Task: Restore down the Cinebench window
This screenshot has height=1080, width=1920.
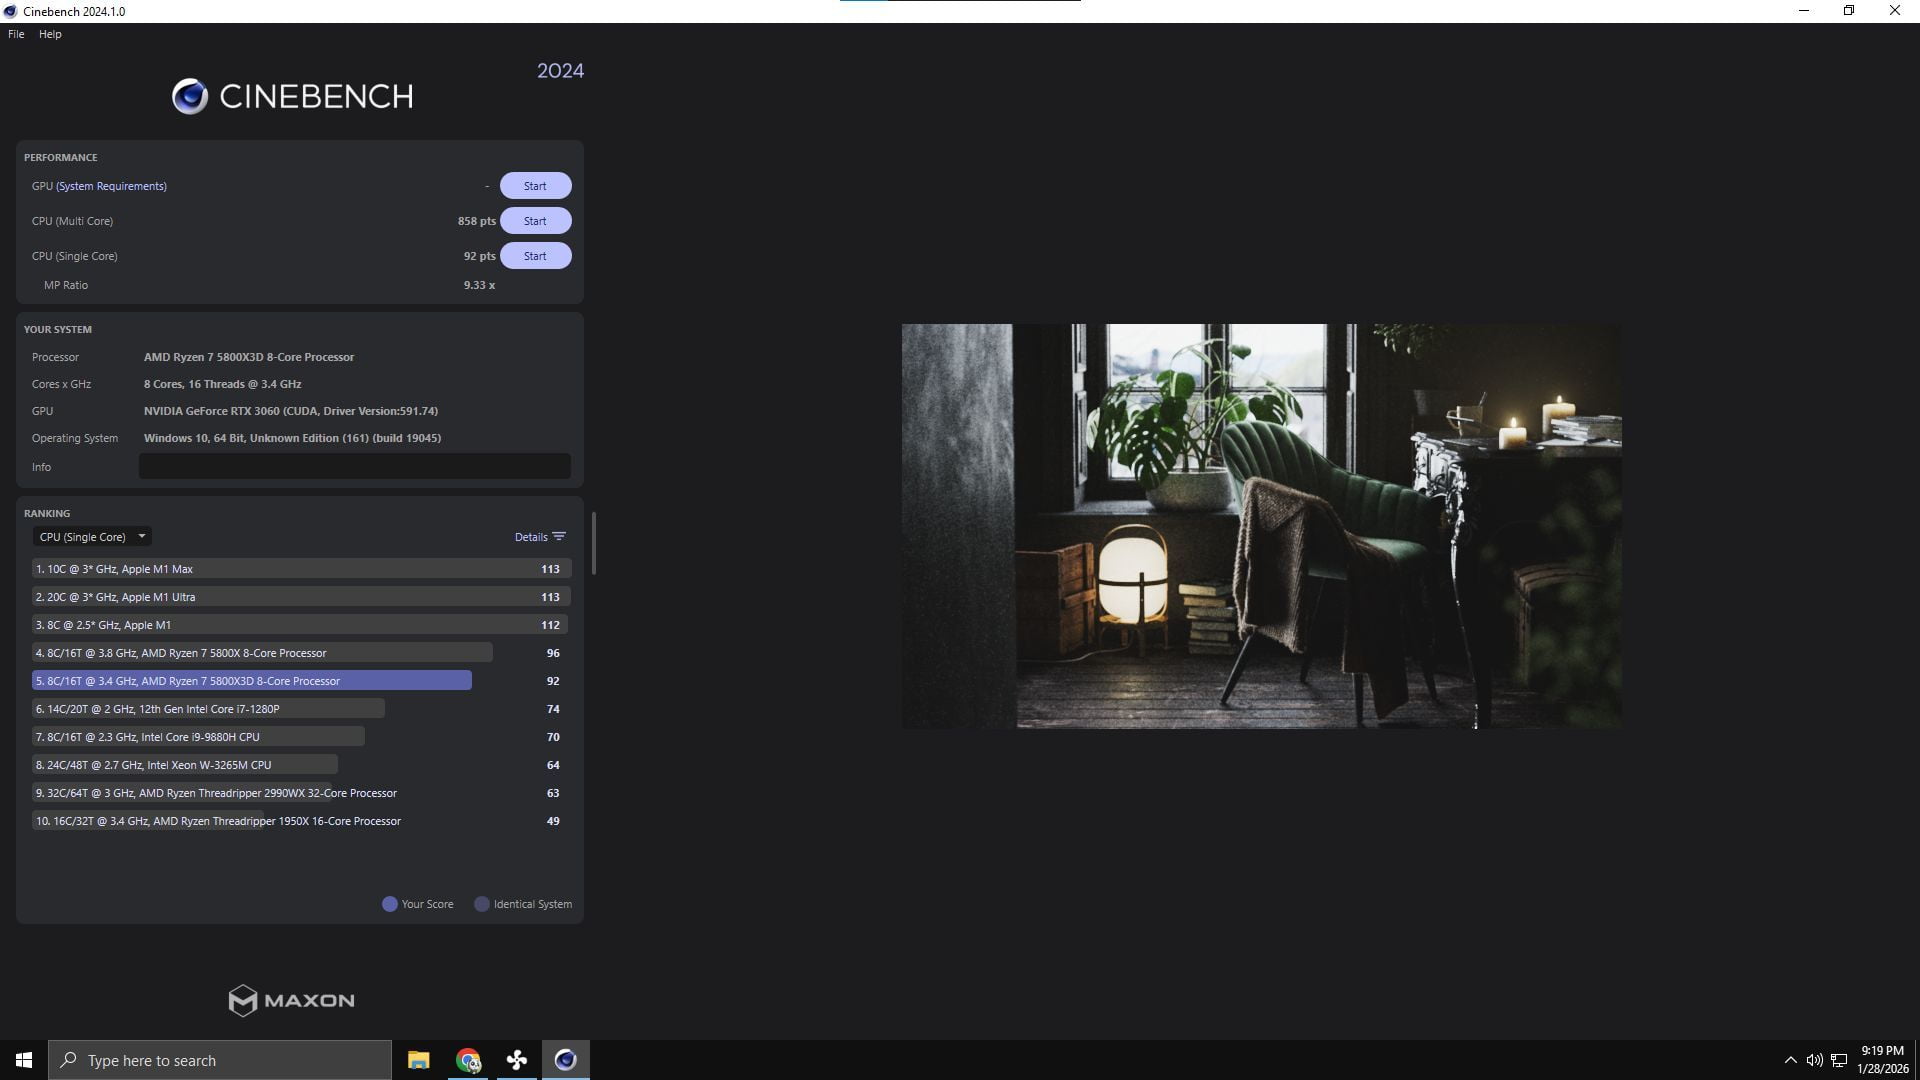Action: (1849, 11)
